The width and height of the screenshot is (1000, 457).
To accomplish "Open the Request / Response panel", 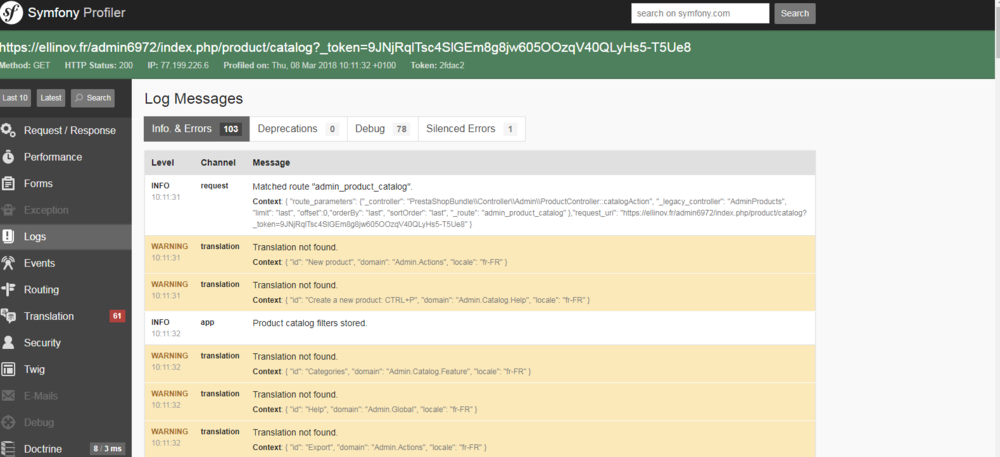I will click(x=66, y=131).
